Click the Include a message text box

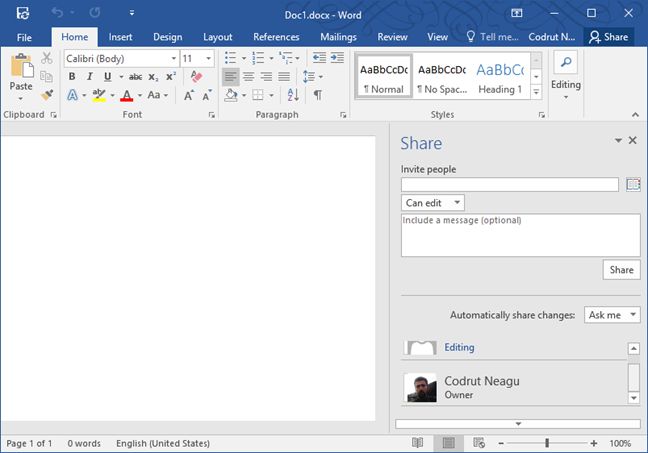[x=521, y=235]
